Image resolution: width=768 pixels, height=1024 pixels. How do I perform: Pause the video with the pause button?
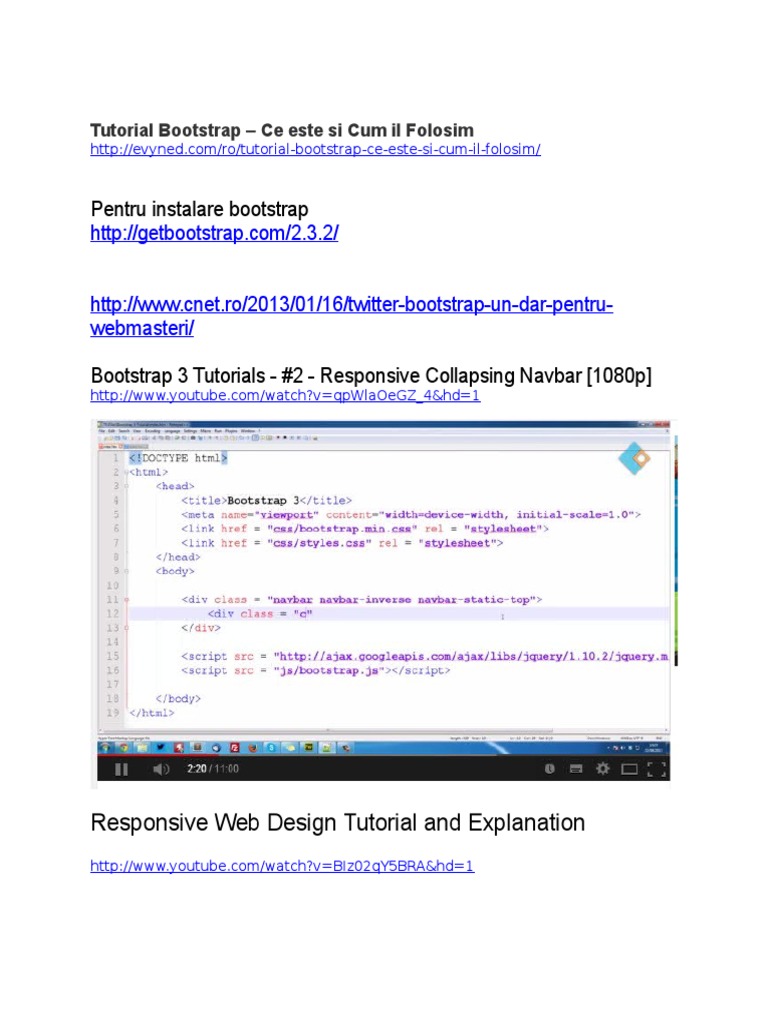121,769
